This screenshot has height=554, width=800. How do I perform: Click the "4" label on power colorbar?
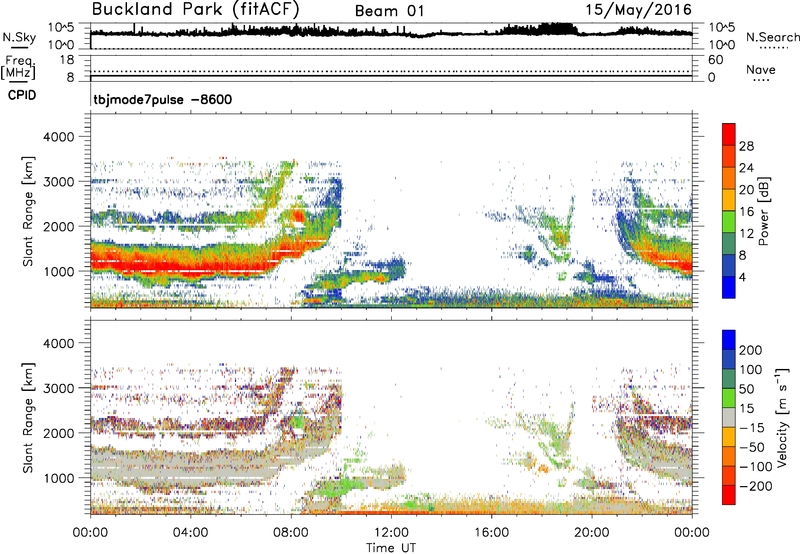(742, 277)
